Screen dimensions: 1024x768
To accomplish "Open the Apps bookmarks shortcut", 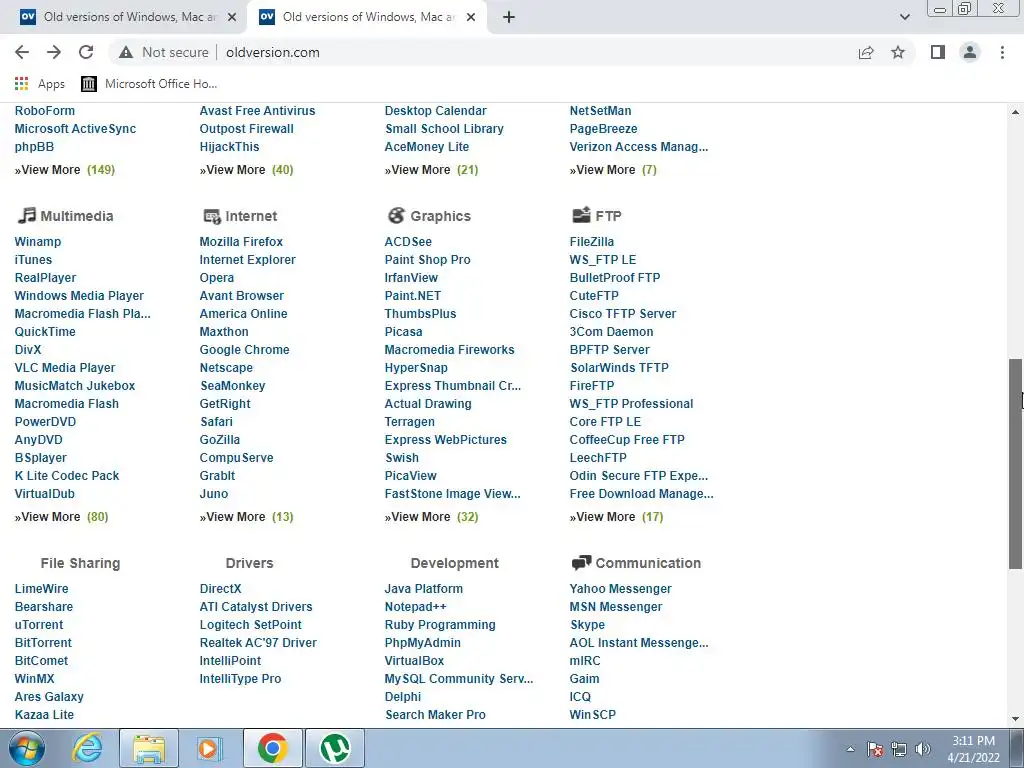I will point(40,84).
